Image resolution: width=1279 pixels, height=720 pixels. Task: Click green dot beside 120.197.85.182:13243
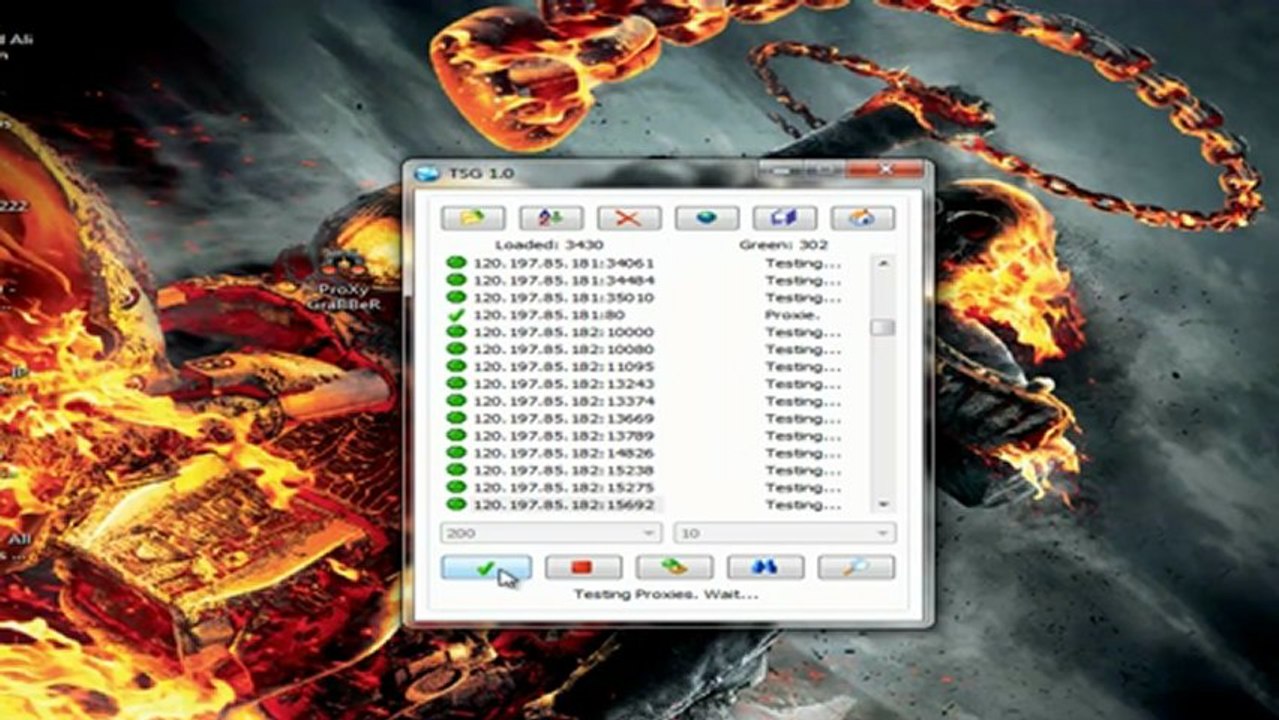(456, 384)
